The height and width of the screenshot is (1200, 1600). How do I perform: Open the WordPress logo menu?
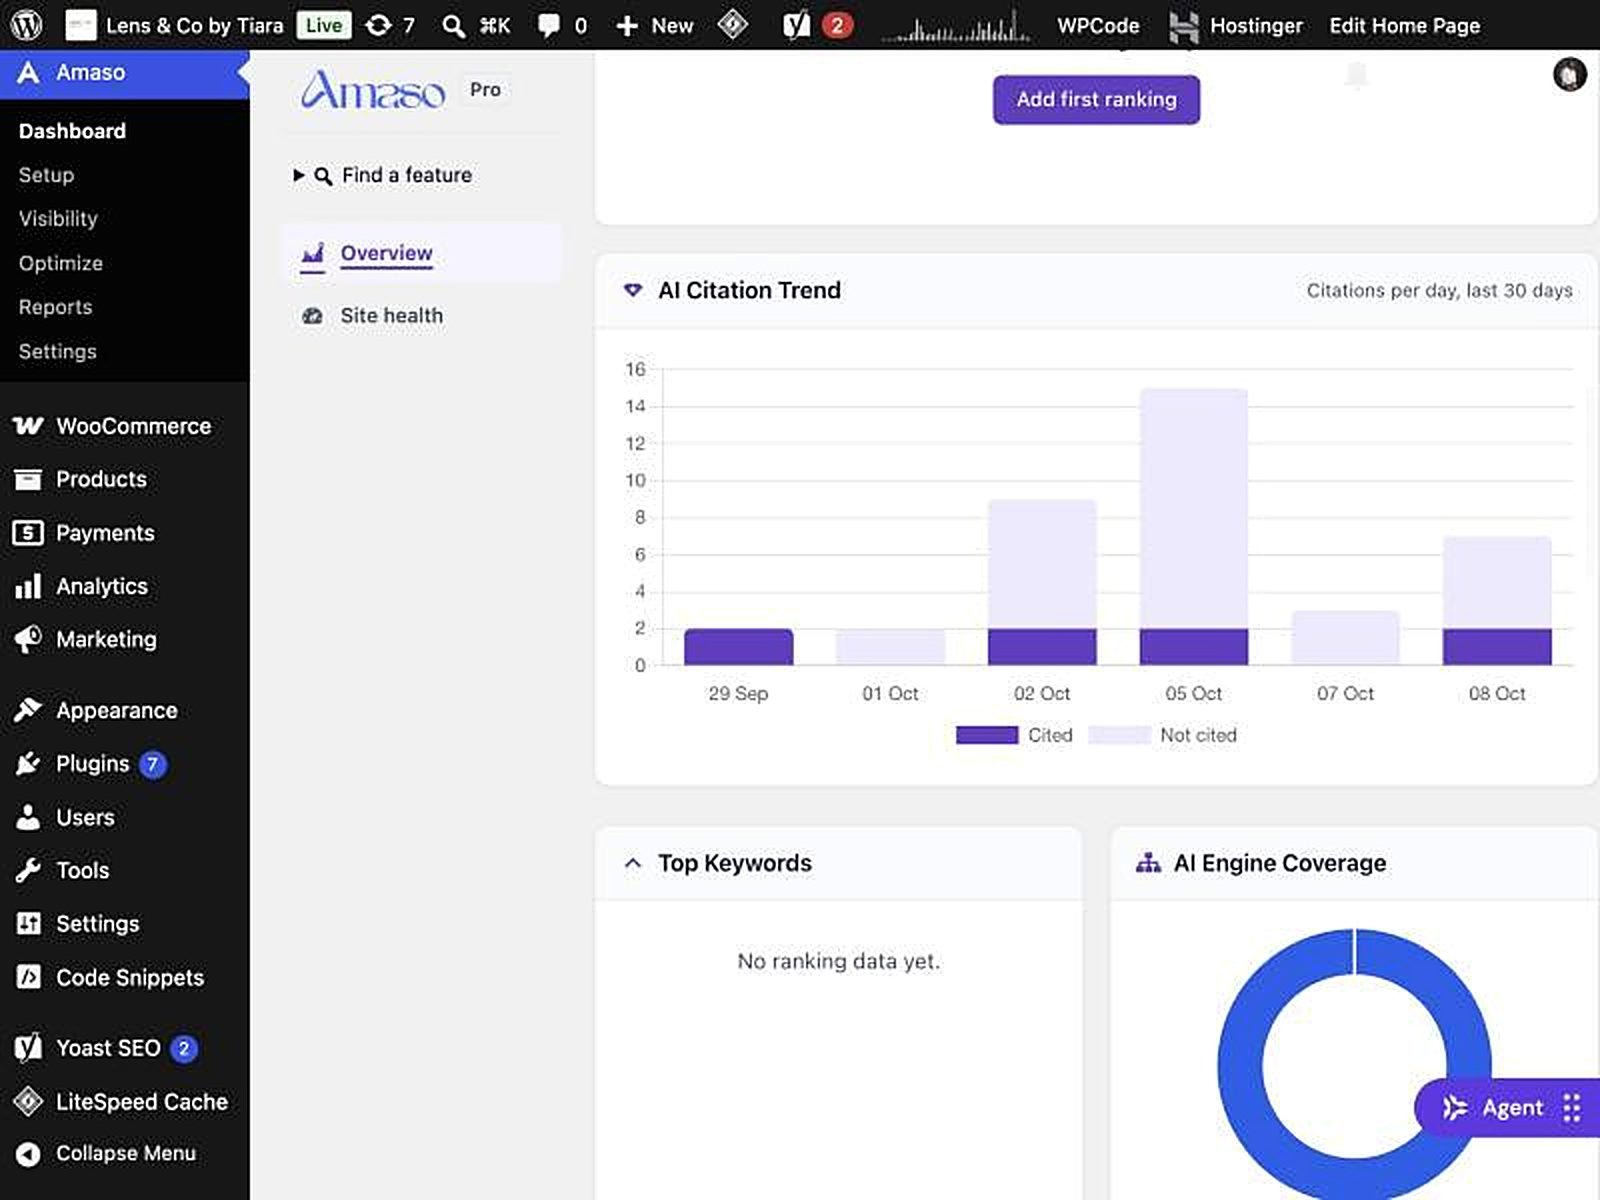tap(26, 25)
